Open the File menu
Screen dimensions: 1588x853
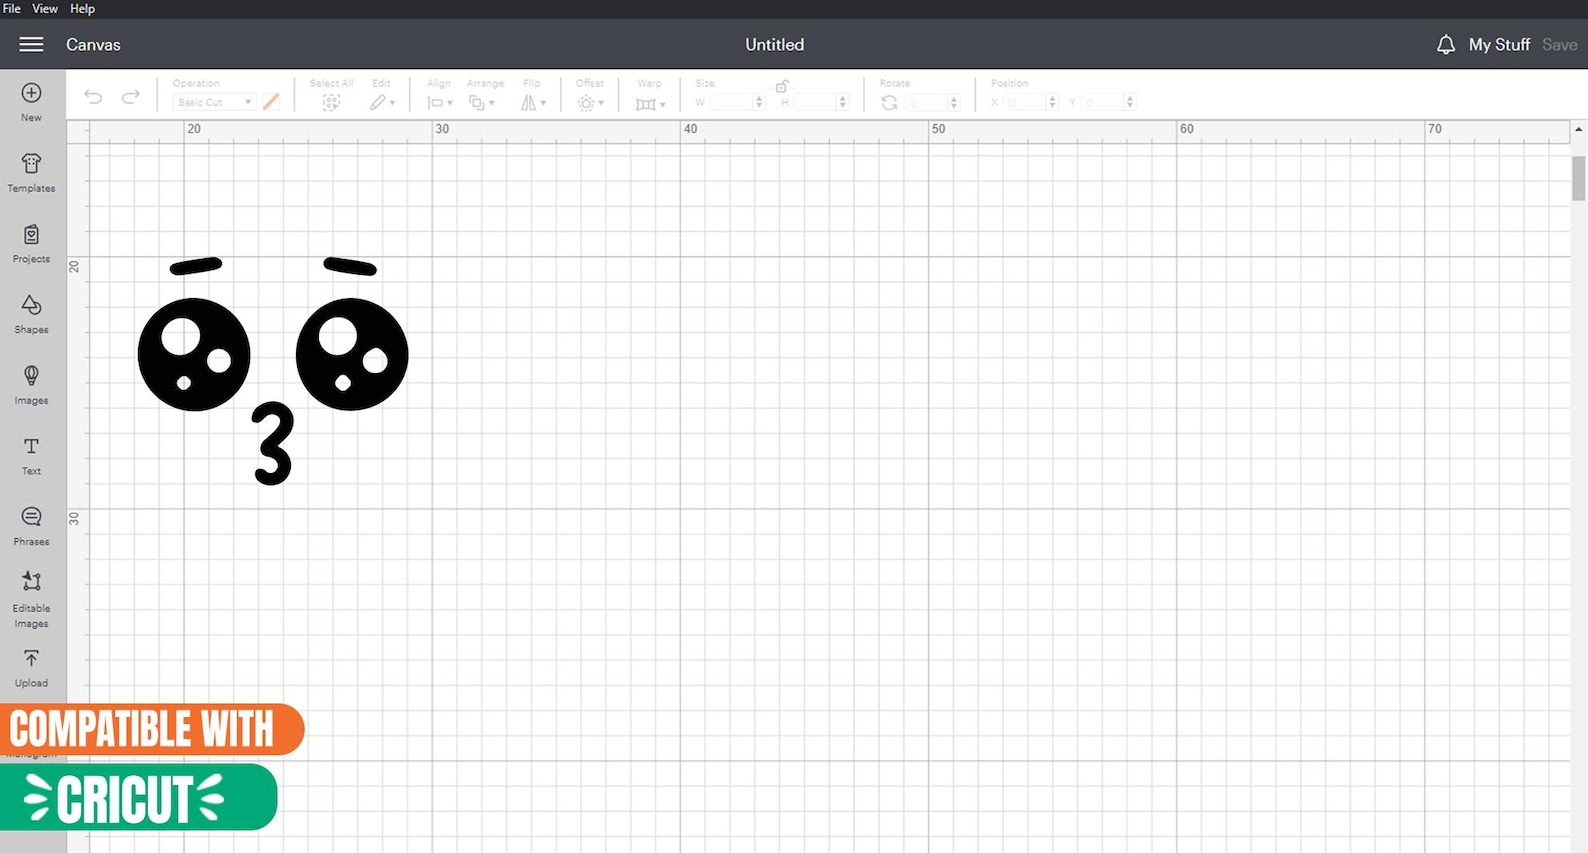(12, 8)
